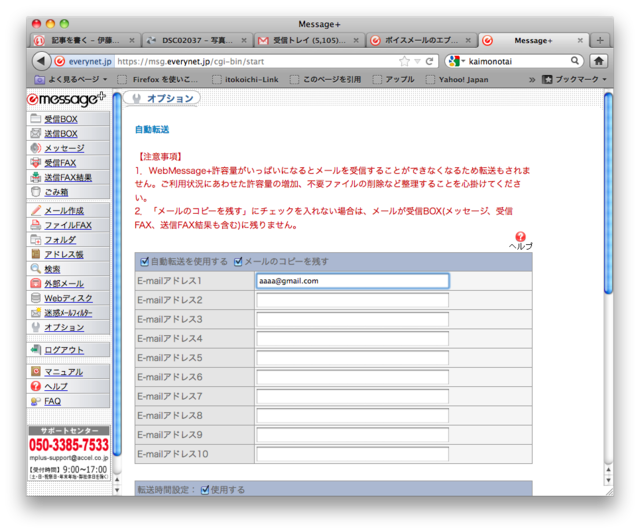Screen dimensions: 640x531
Task: Open the よく見るページ bookmarks dropdown
Action: (71, 79)
